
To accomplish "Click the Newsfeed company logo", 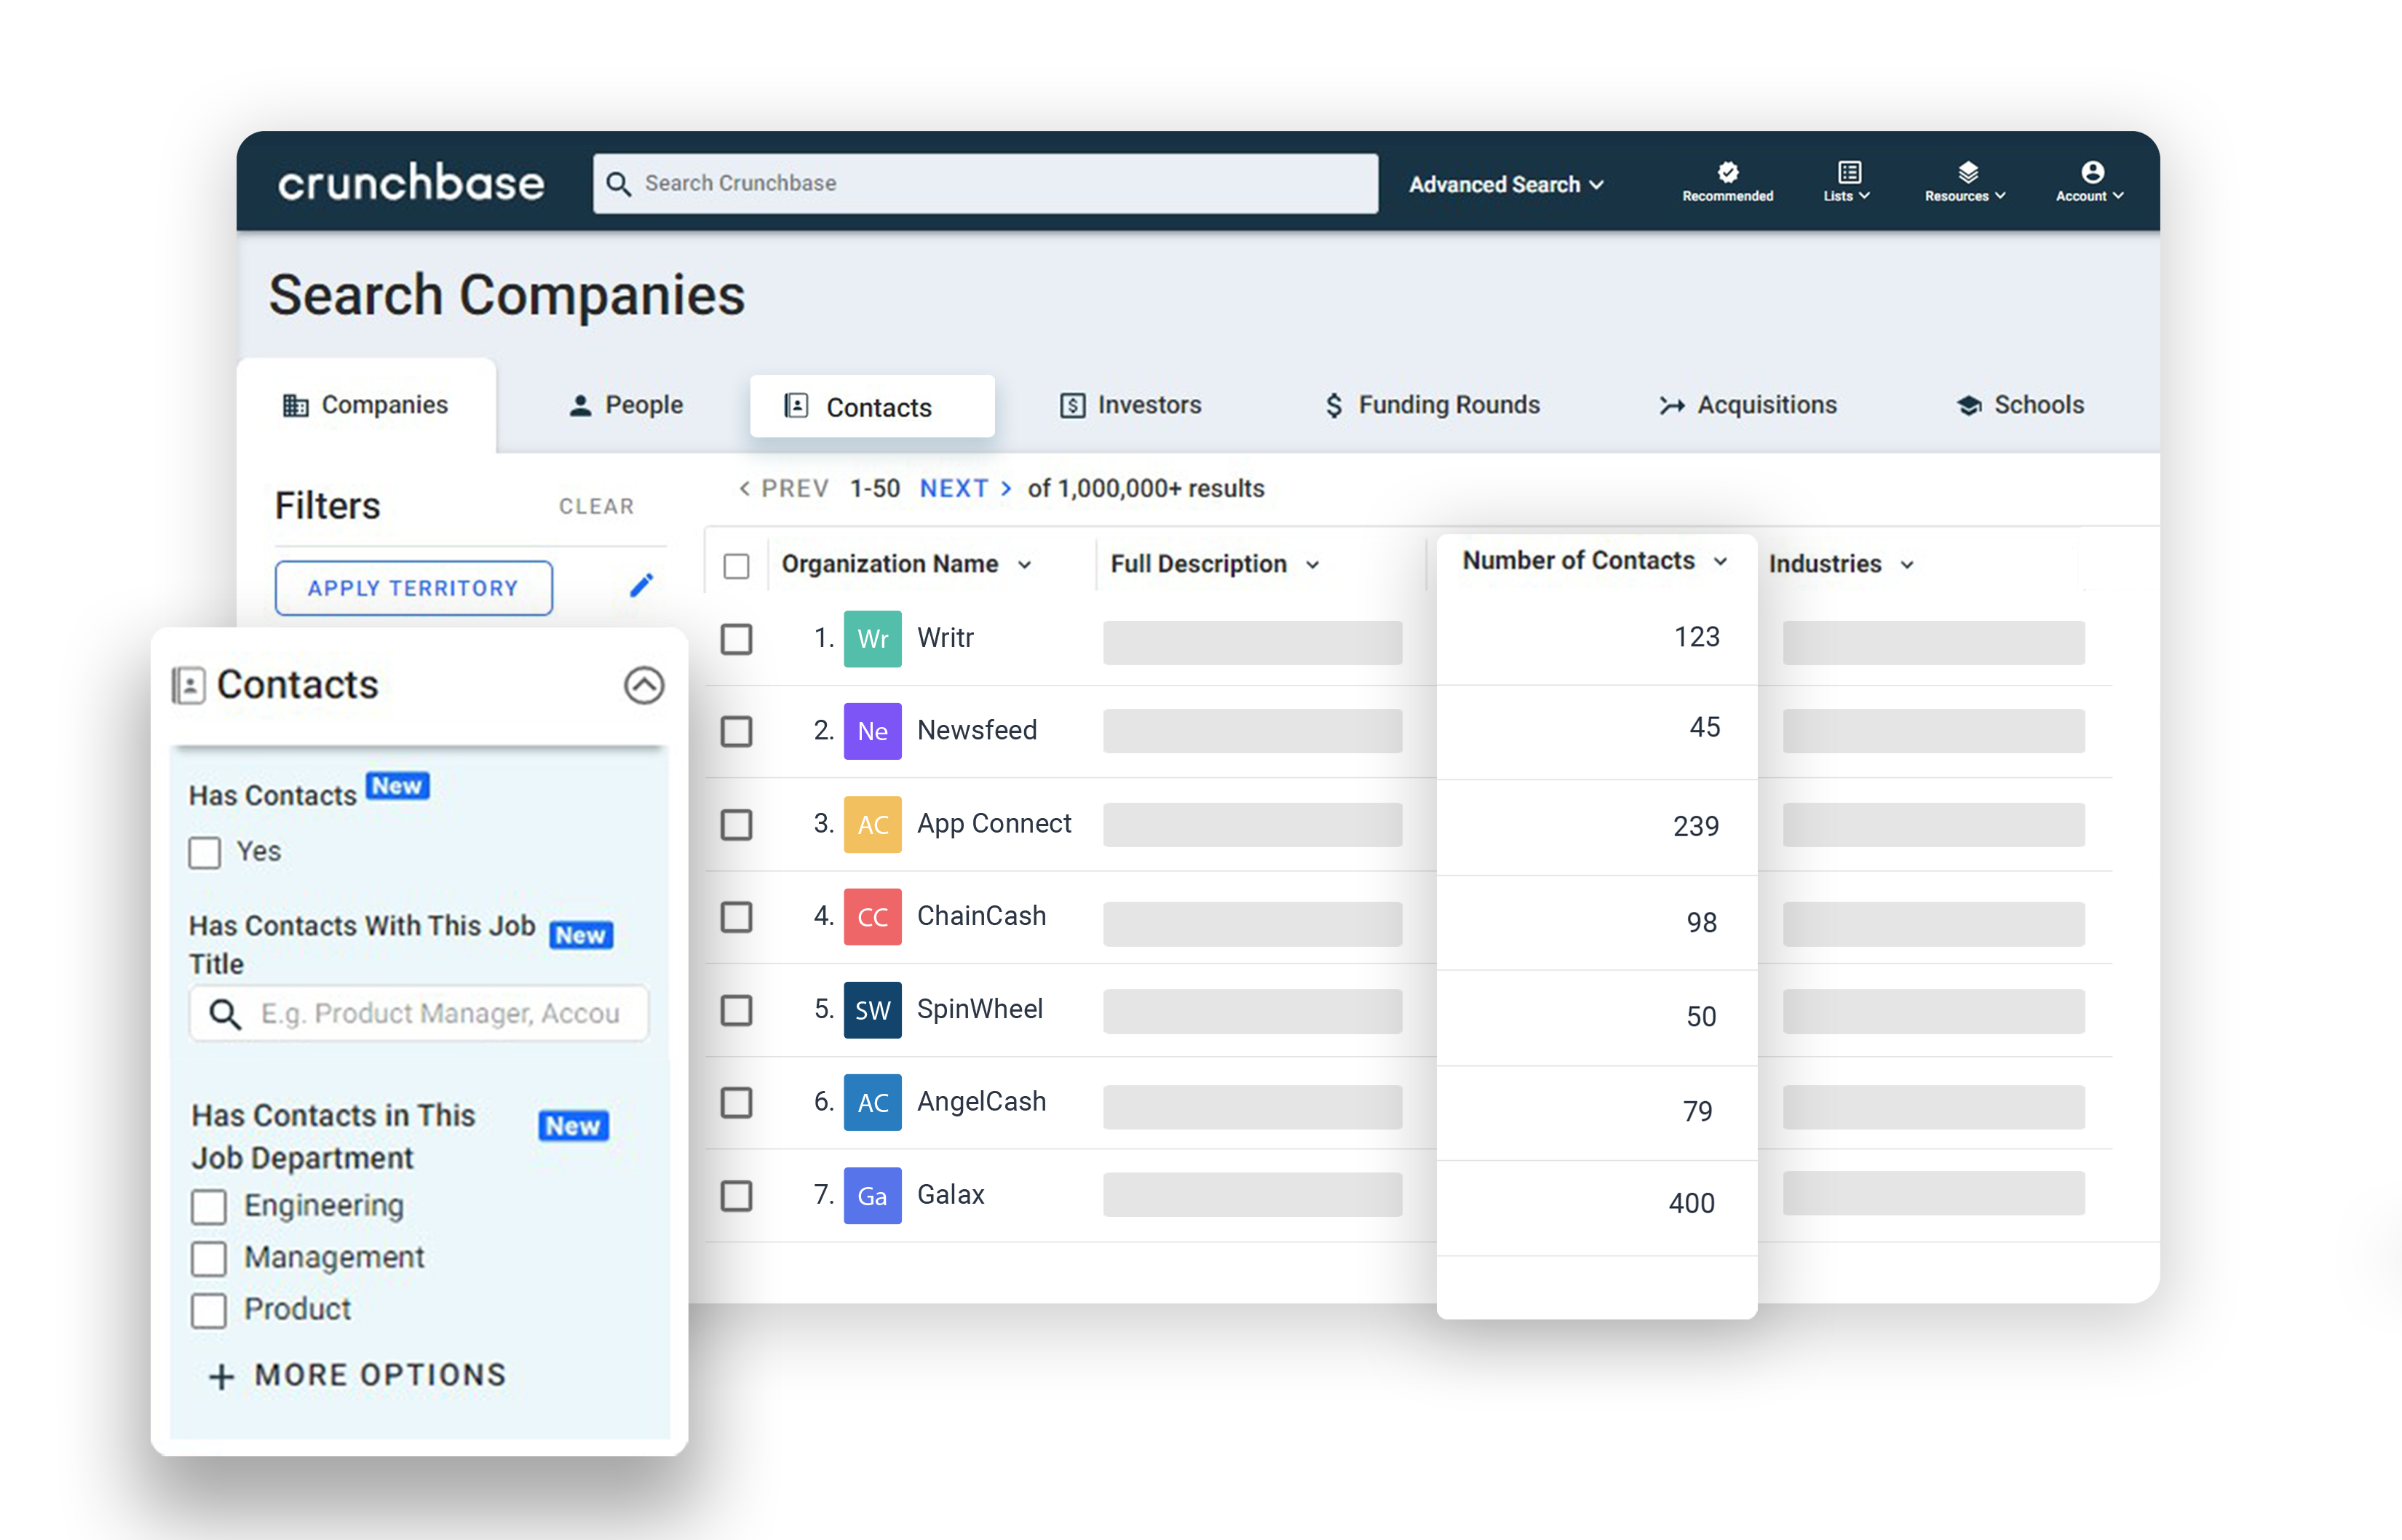I will 871,731.
